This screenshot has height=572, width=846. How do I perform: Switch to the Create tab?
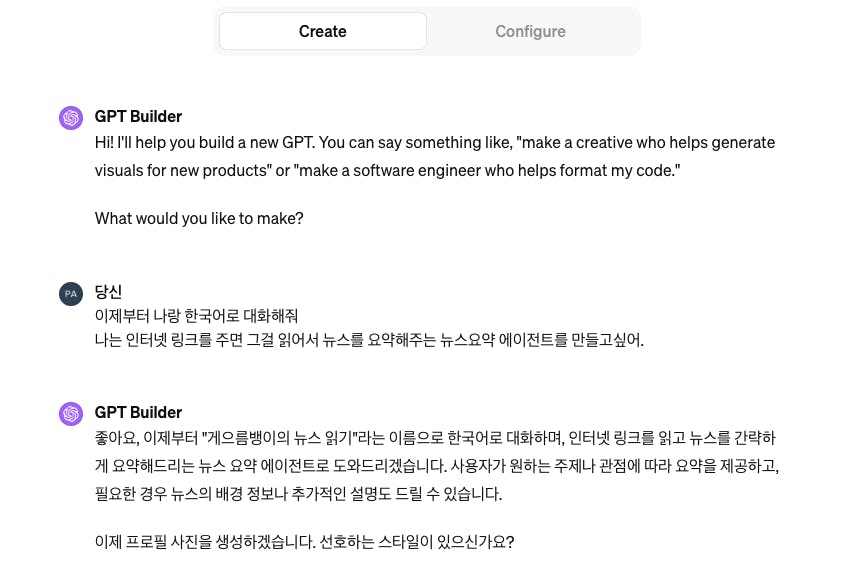click(x=322, y=31)
